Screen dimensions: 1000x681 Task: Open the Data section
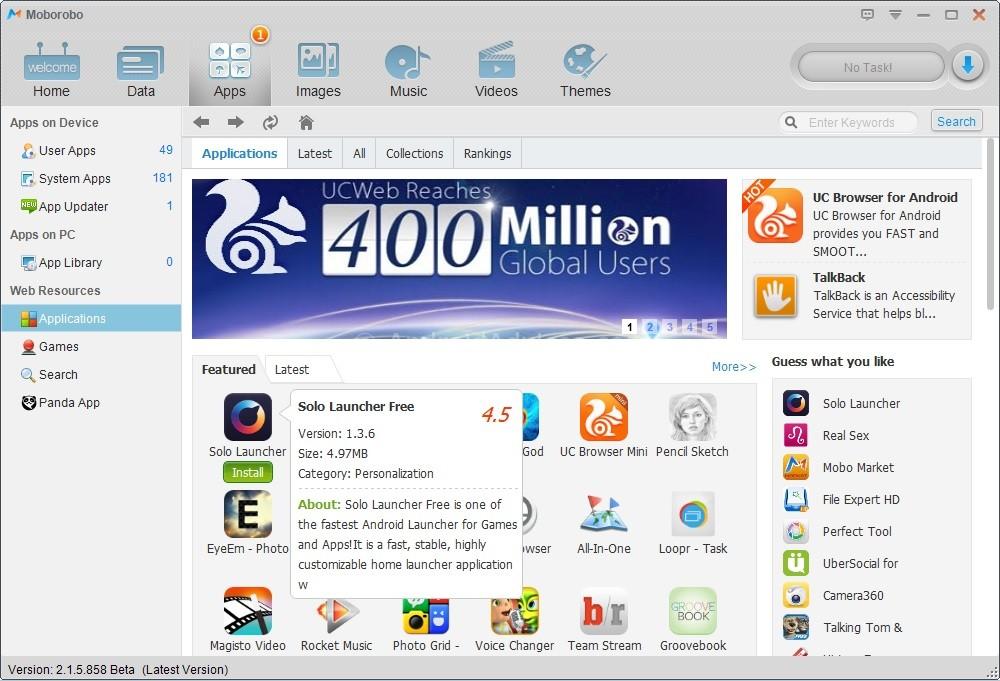(140, 70)
